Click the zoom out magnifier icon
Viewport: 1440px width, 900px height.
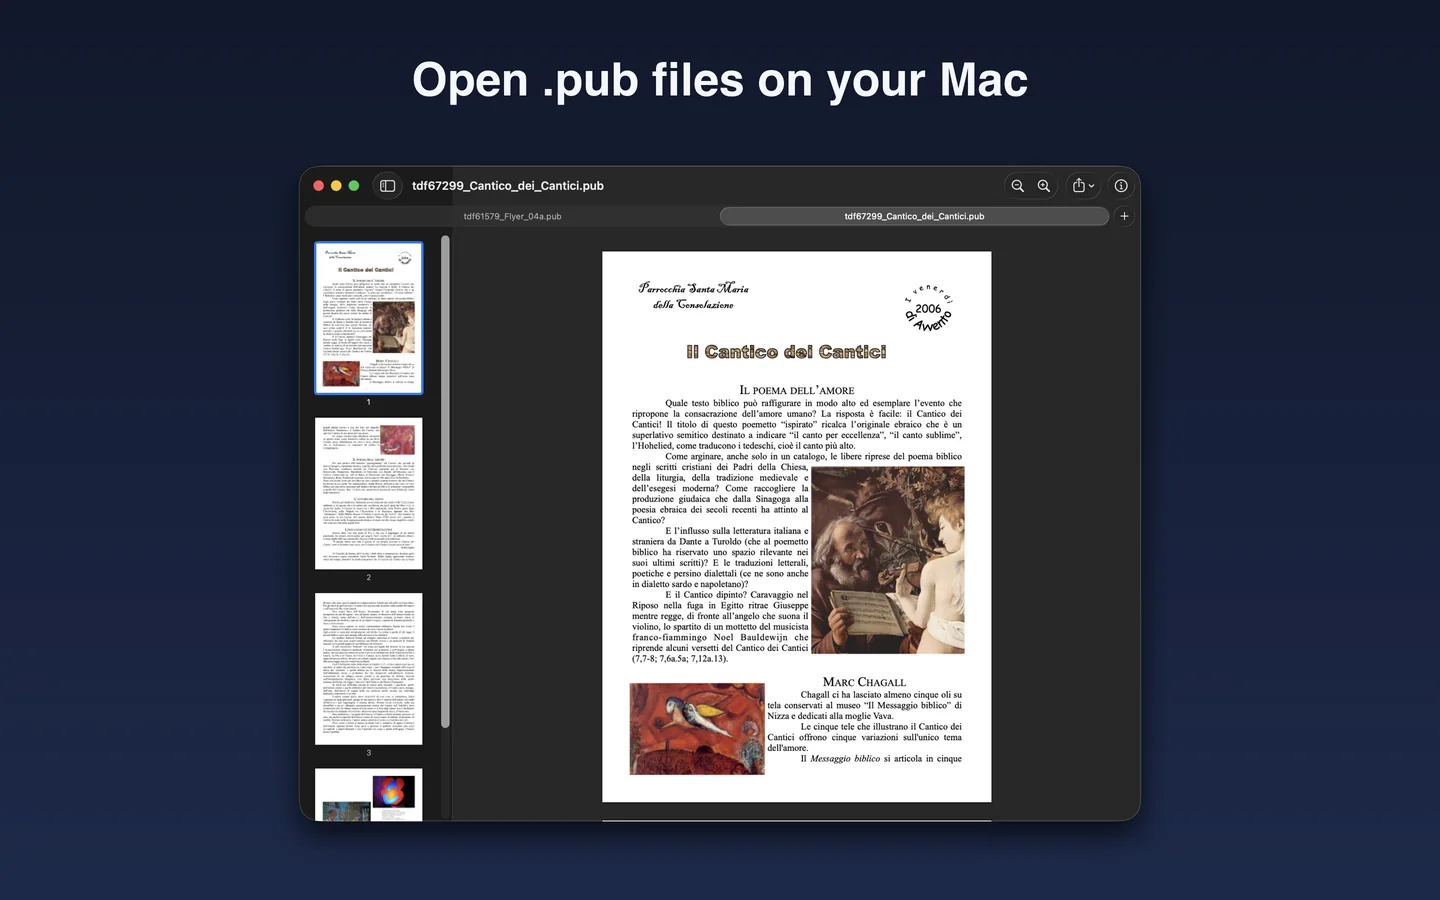click(x=1017, y=186)
